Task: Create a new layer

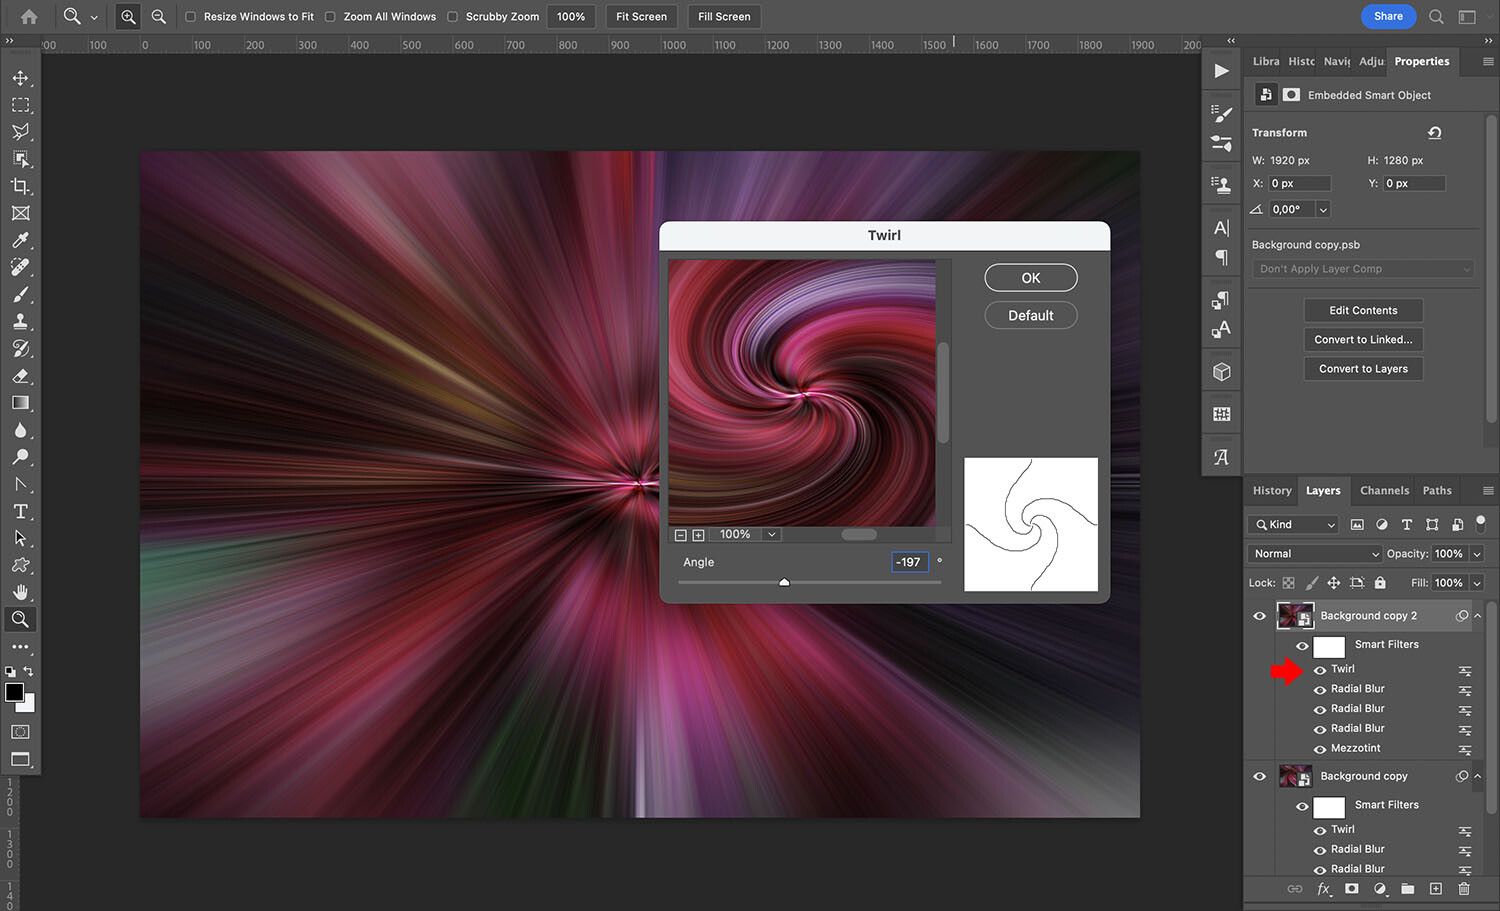Action: (x=1435, y=889)
